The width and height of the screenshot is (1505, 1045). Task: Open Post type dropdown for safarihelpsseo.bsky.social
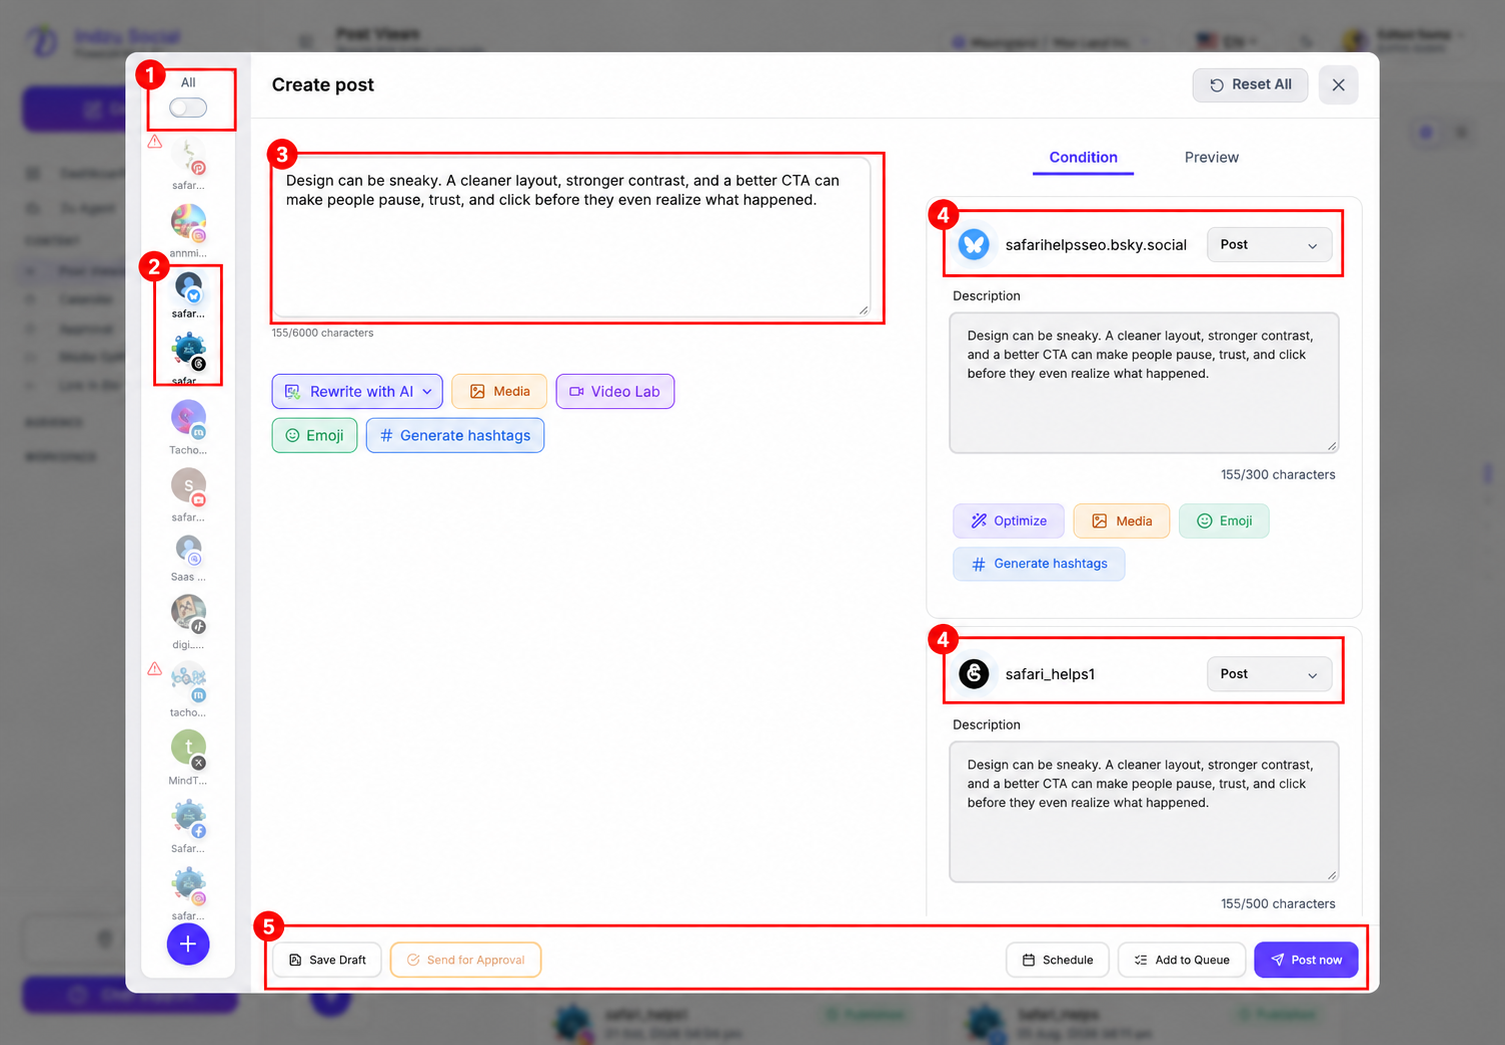[1269, 245]
